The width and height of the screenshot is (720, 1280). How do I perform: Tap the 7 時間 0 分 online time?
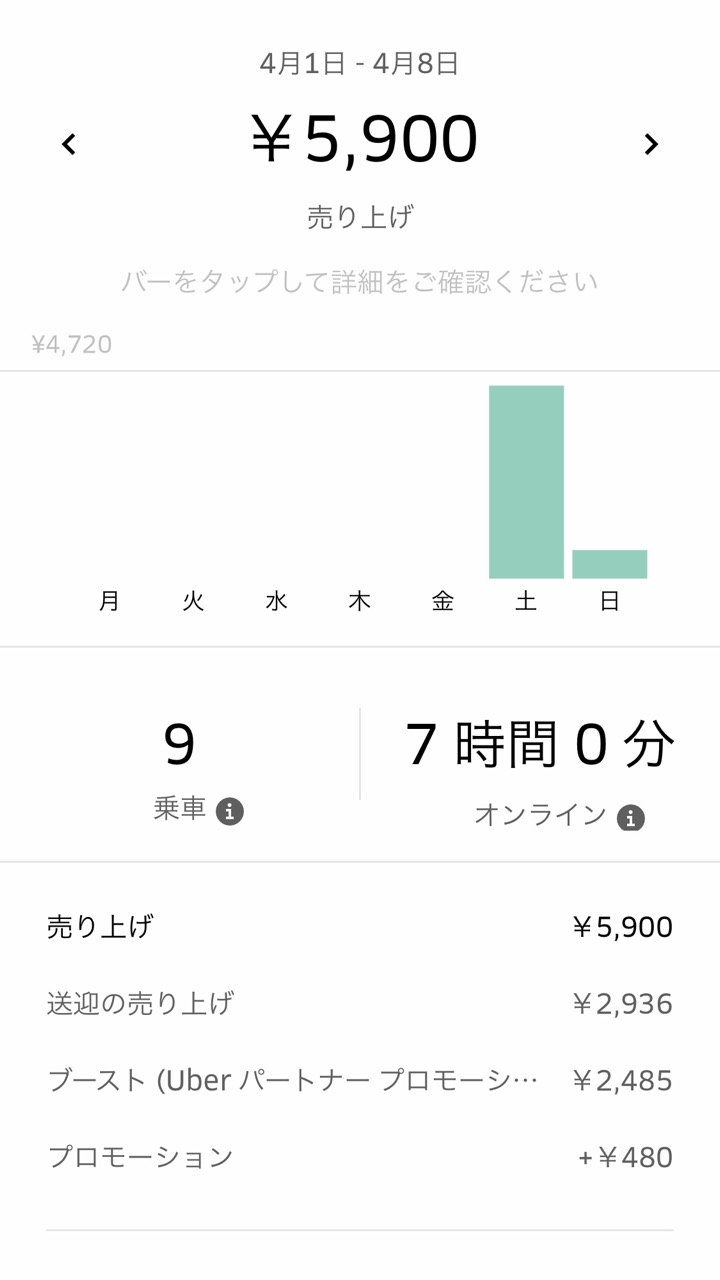click(540, 747)
